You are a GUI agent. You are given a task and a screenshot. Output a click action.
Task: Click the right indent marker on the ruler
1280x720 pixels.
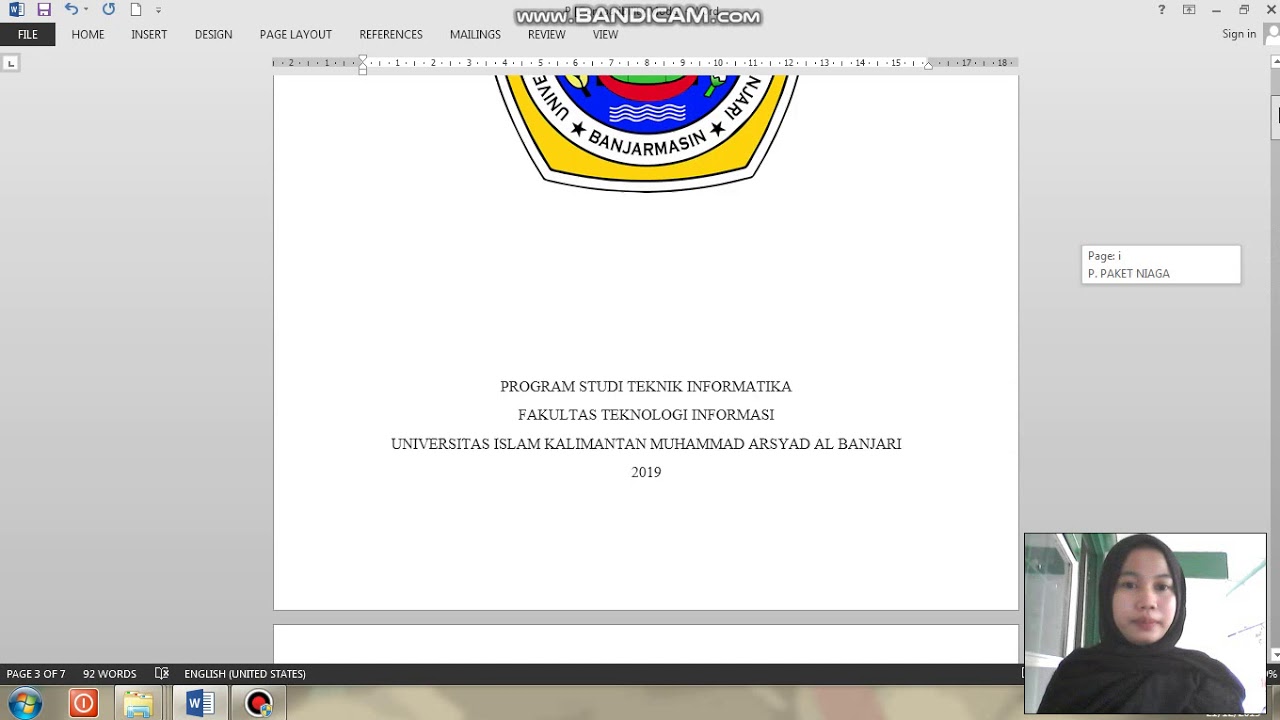928,65
